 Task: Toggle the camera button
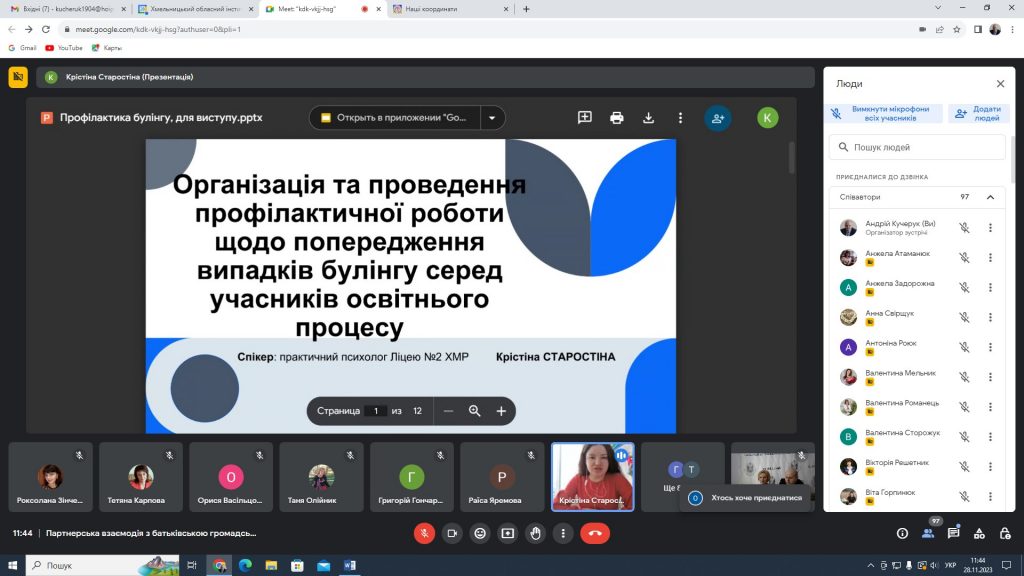[x=452, y=534]
